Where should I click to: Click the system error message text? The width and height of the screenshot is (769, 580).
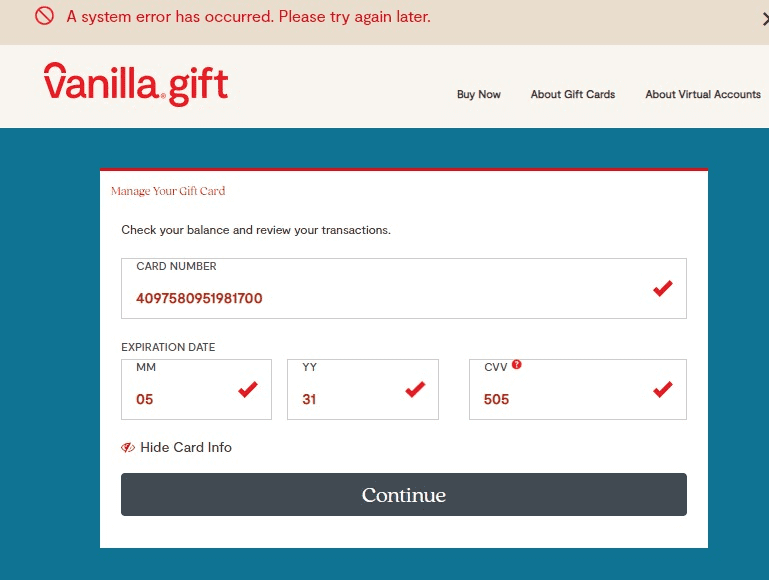(248, 17)
